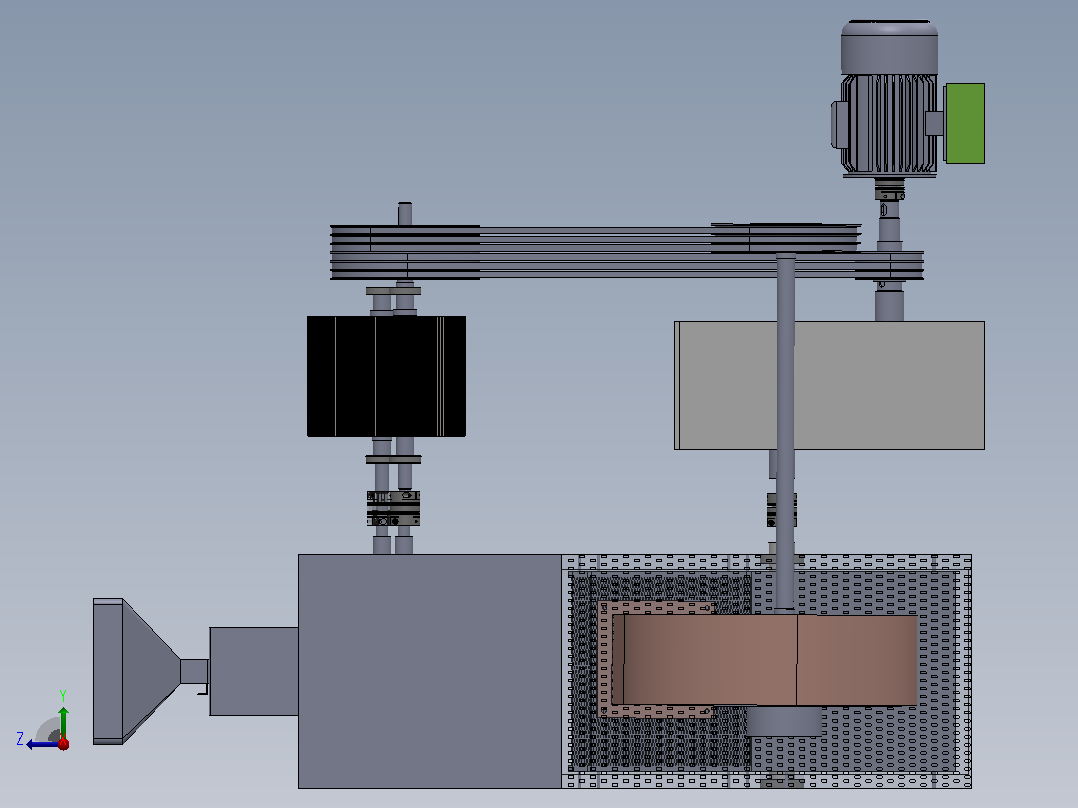This screenshot has height=808, width=1078.
Task: Select the gray cylinder beneath the brown block
Action: pos(784,721)
